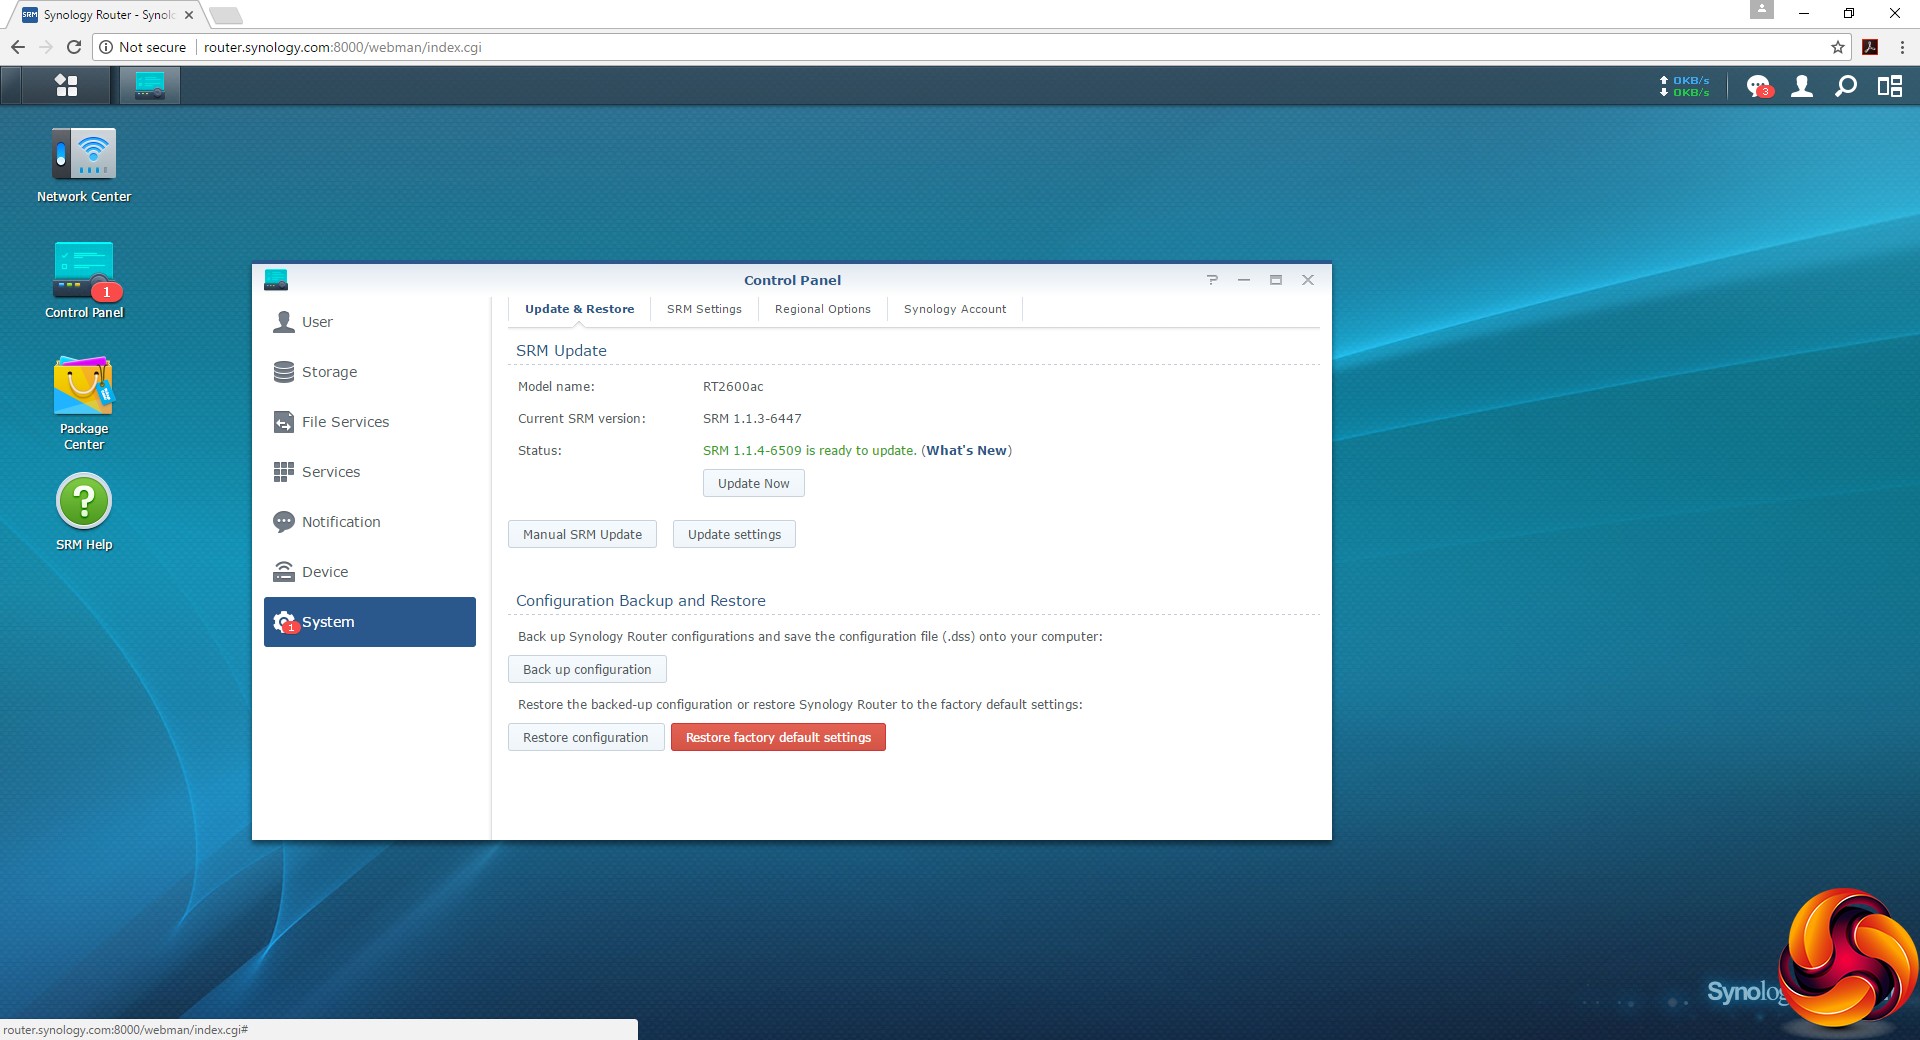Launch Package Center desktop icon
The image size is (1920, 1040).
click(x=84, y=403)
